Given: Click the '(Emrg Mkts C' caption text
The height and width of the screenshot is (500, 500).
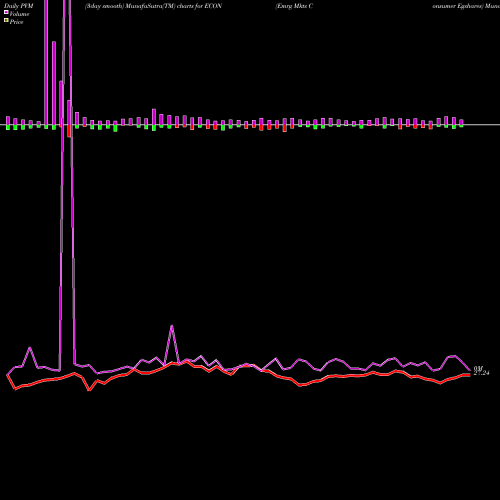Looking at the screenshot, I should (294, 6).
